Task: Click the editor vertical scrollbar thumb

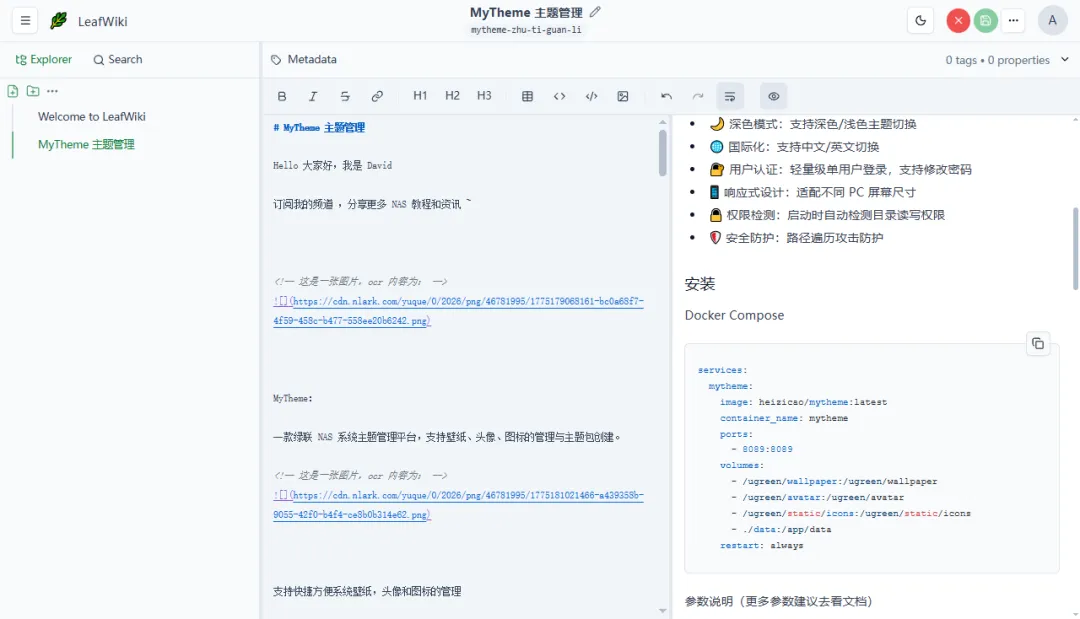Action: pyautogui.click(x=663, y=152)
